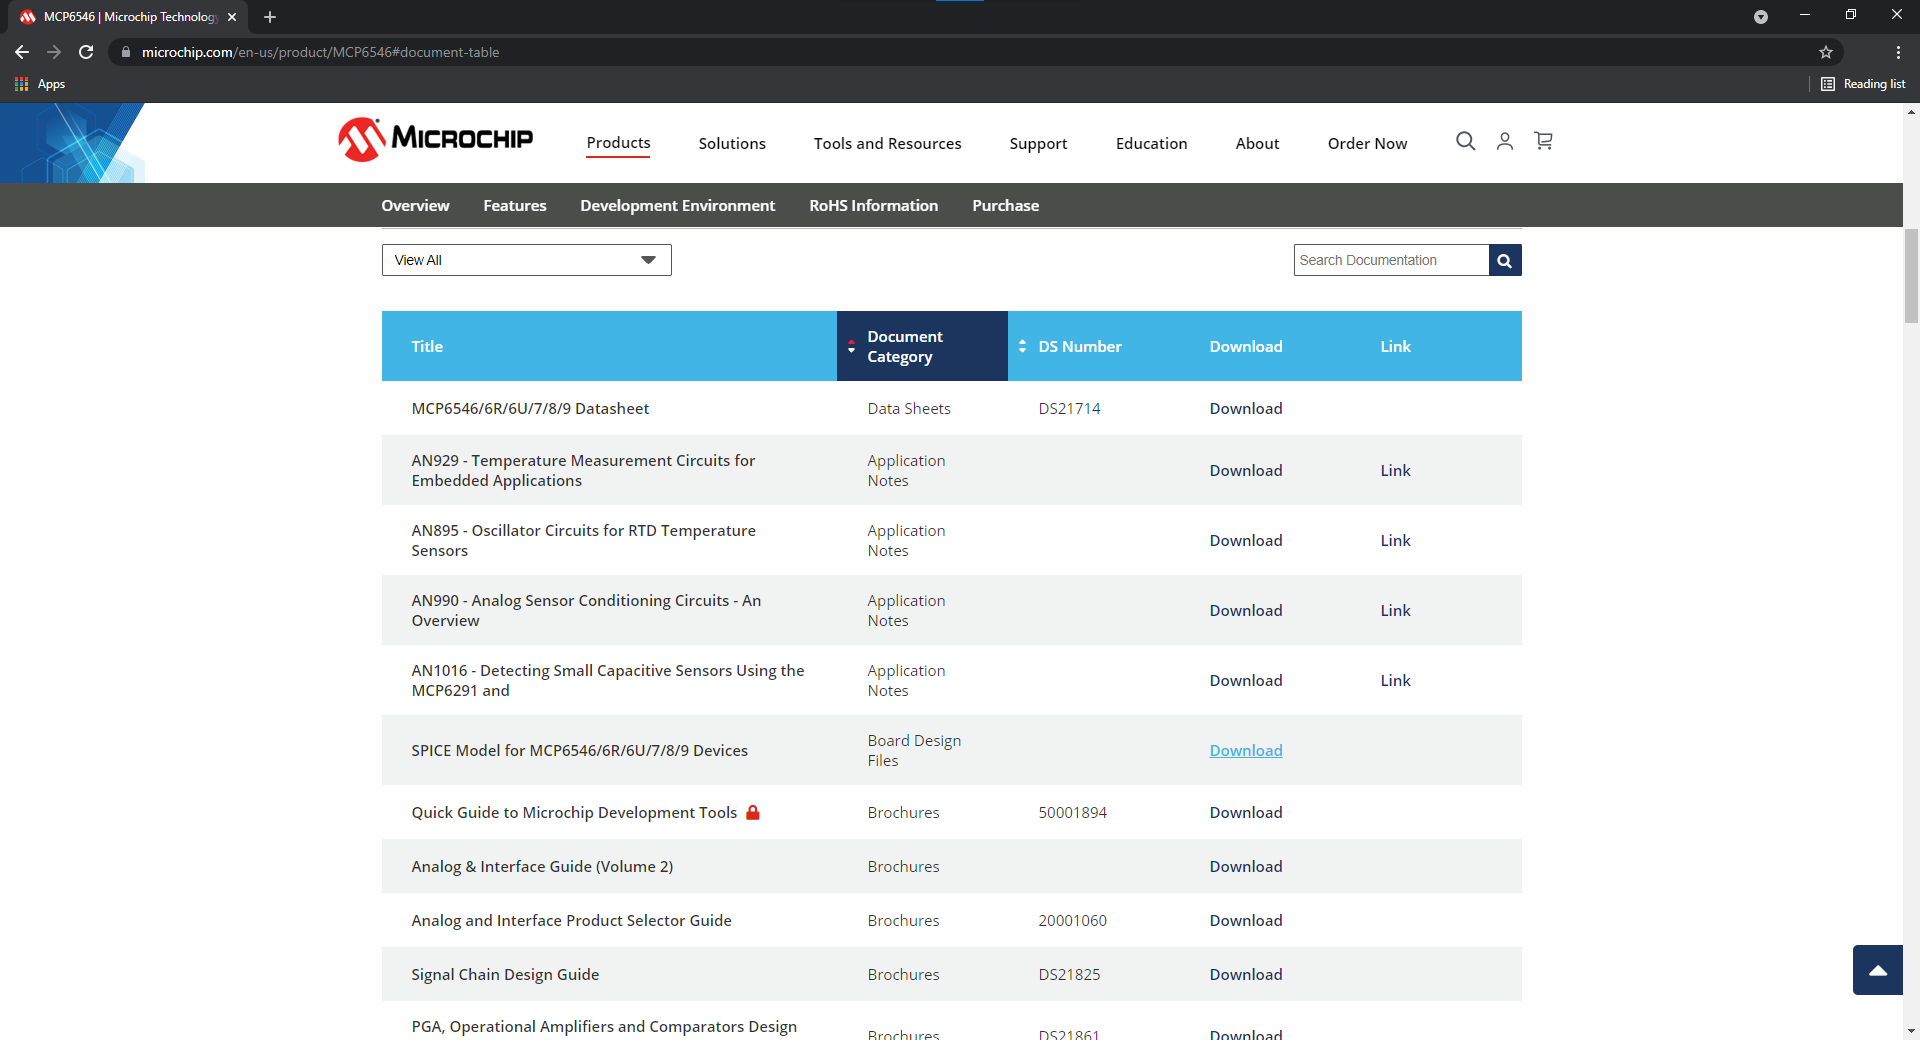
Task: Download AN929 application note
Action: 1245,470
